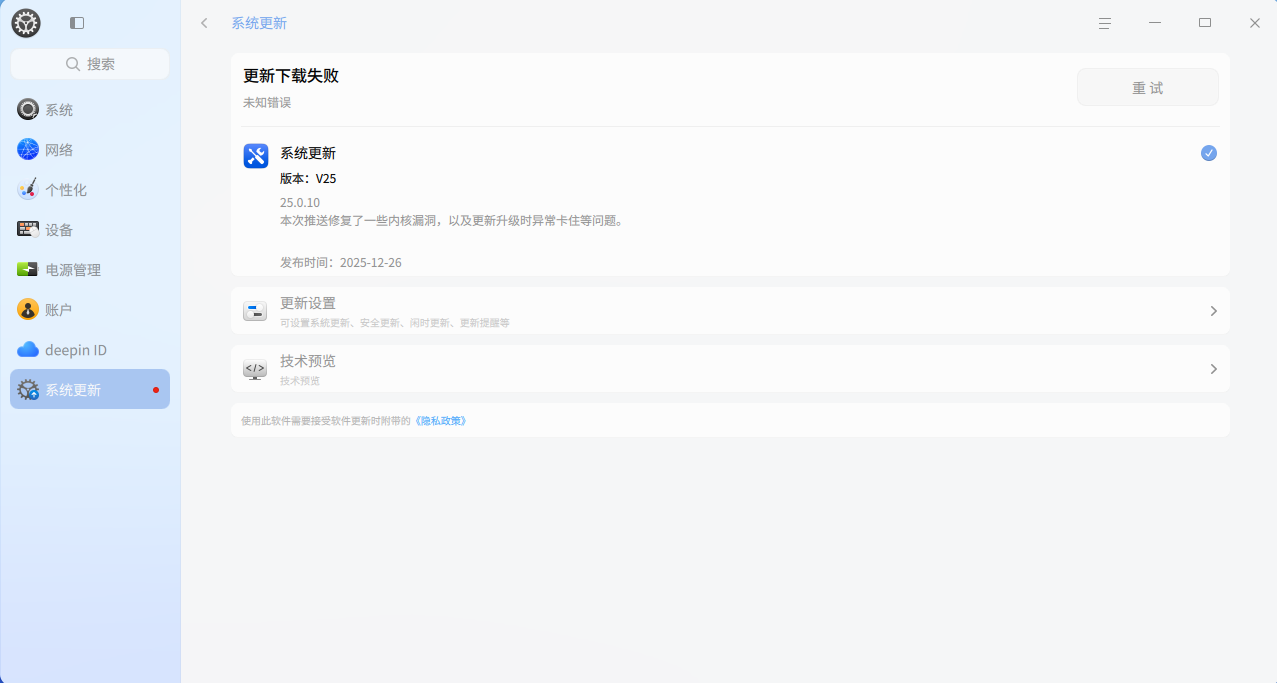Click the 系统更新 gear icon in sidebar
1277x683 pixels.
coord(28,390)
